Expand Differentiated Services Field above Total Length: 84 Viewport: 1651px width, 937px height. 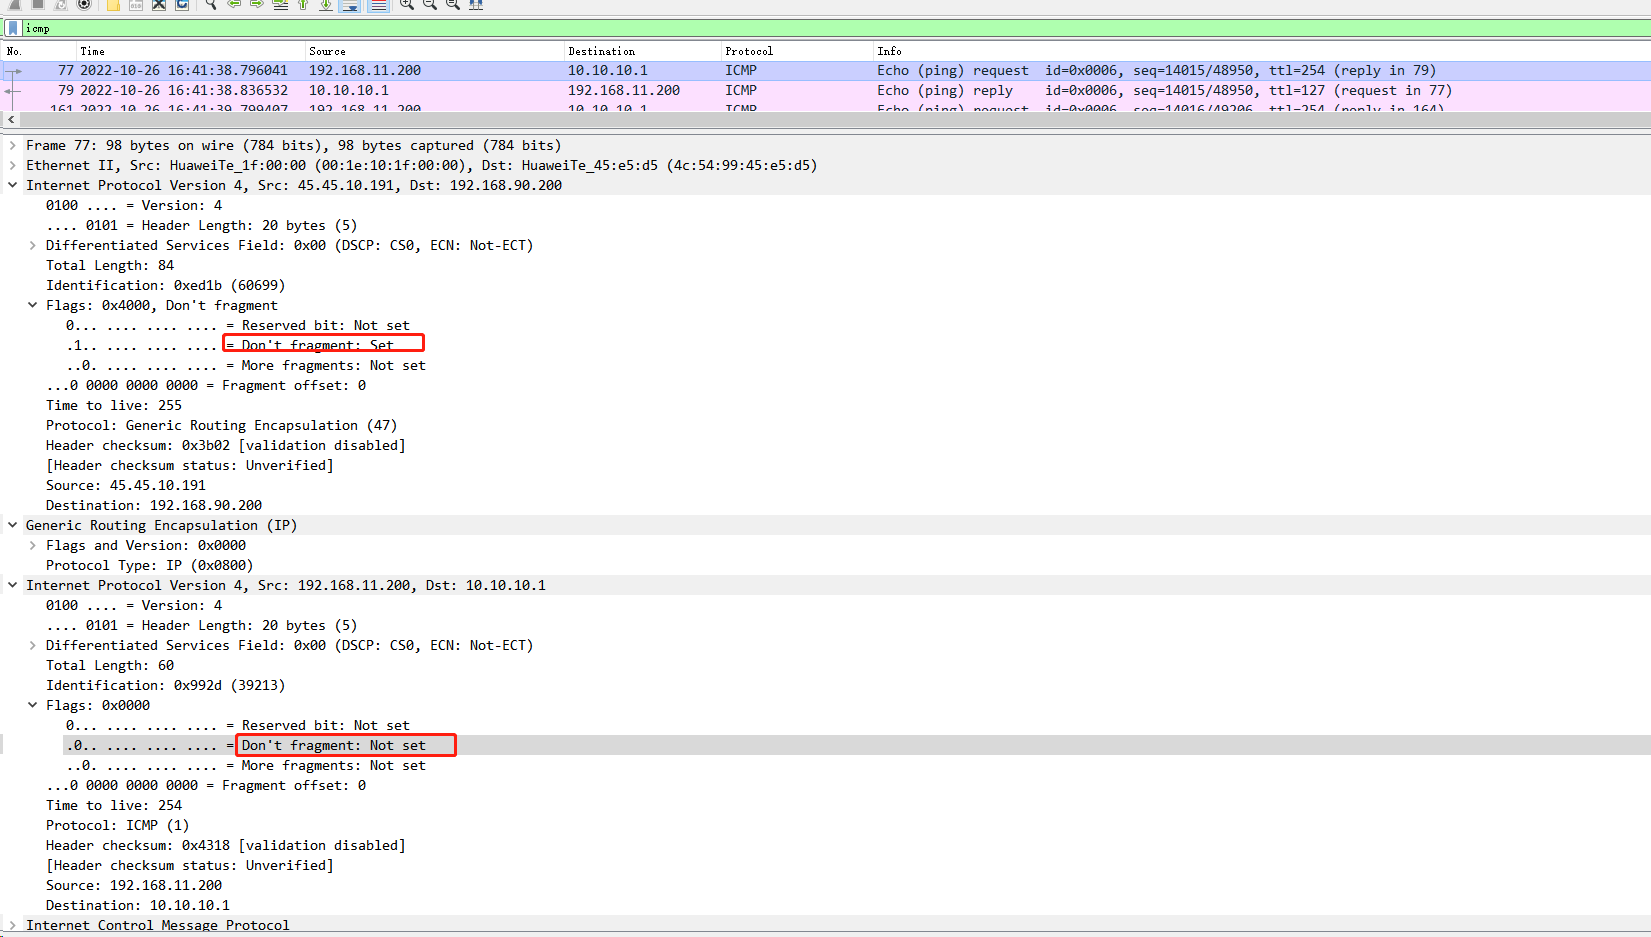pos(32,245)
